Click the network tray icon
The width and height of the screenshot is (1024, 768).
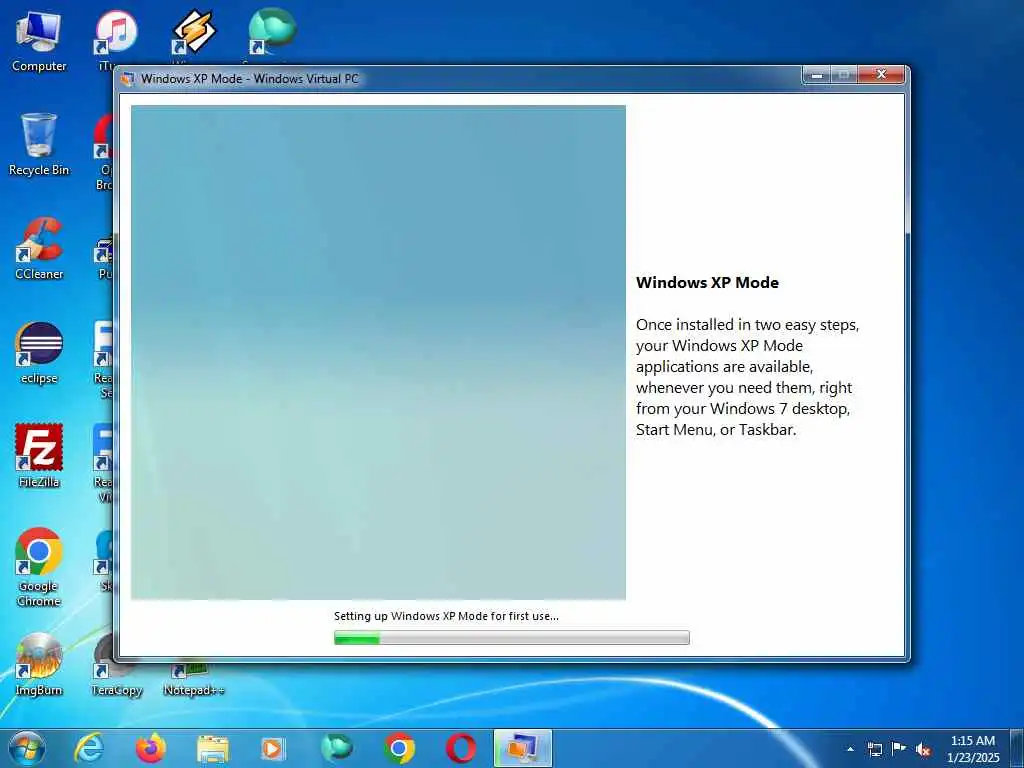click(874, 749)
